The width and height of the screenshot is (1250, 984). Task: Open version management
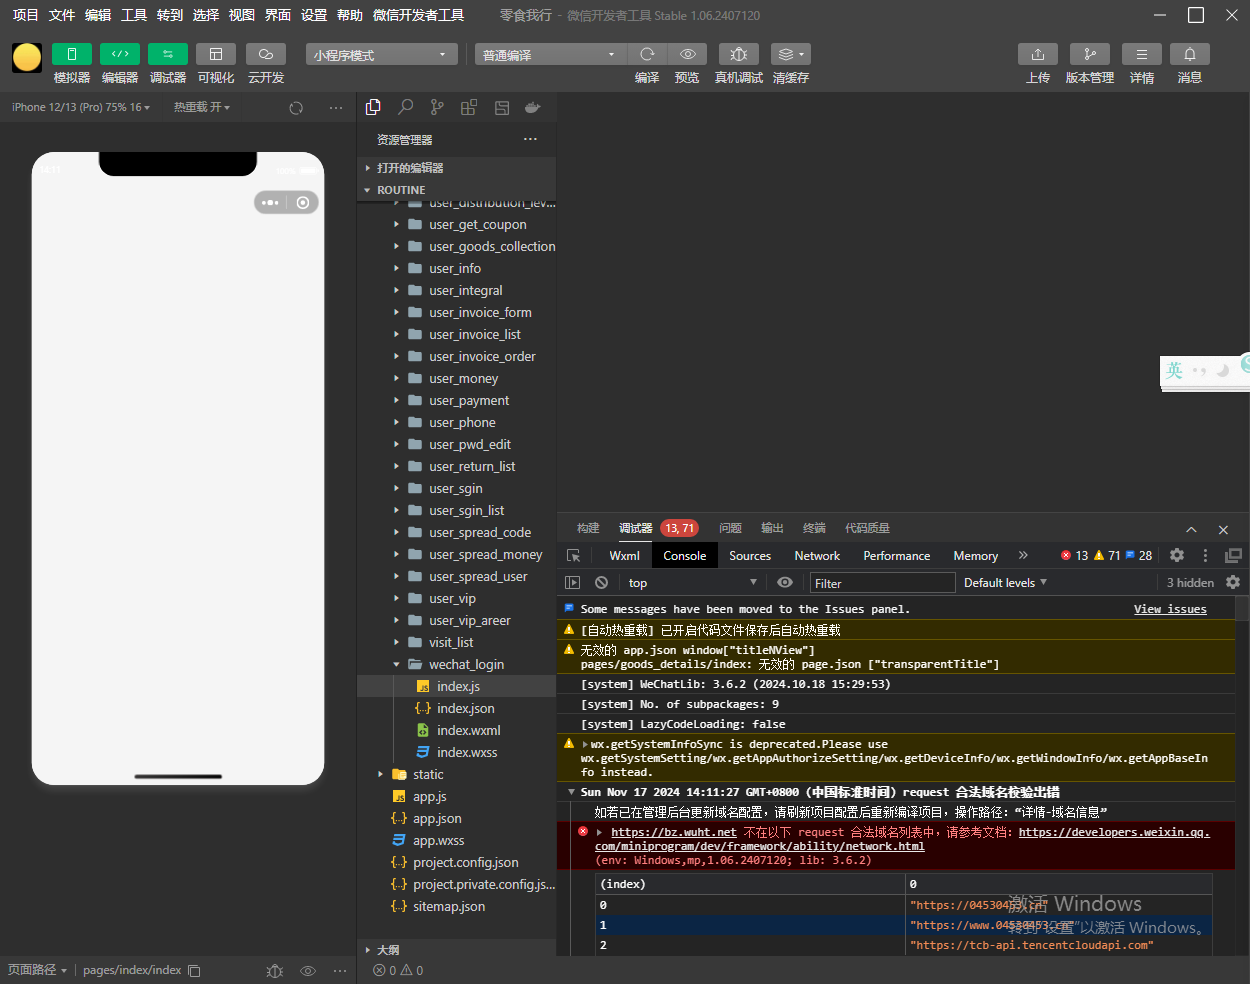click(x=1090, y=54)
